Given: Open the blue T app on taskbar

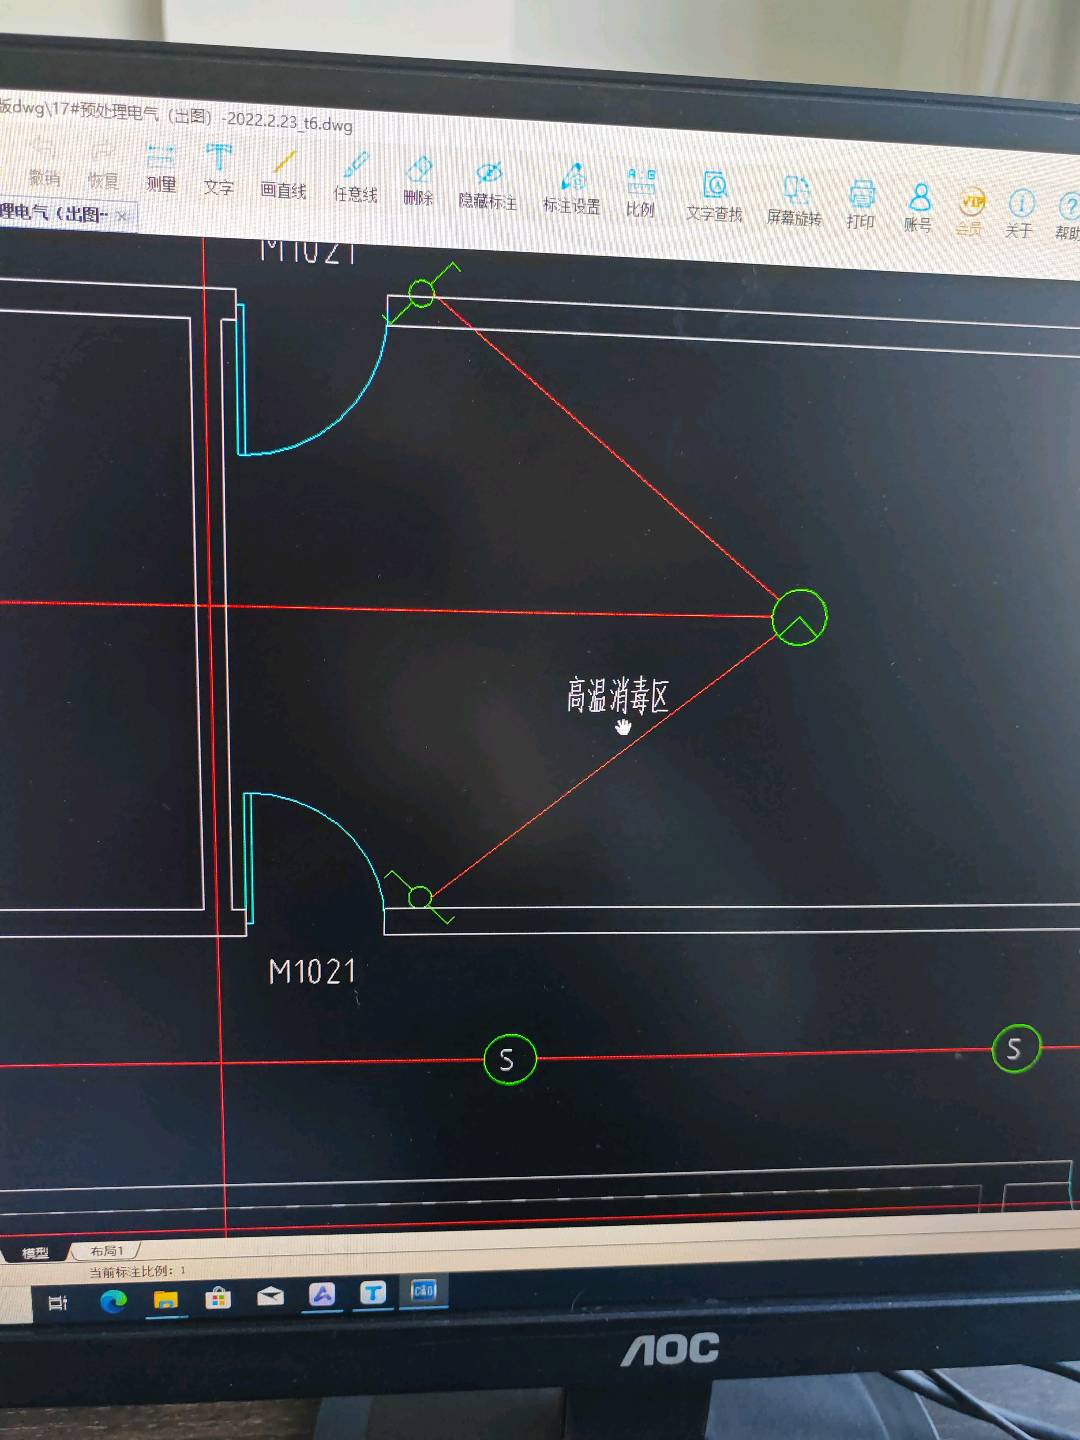Looking at the screenshot, I should point(373,1293).
